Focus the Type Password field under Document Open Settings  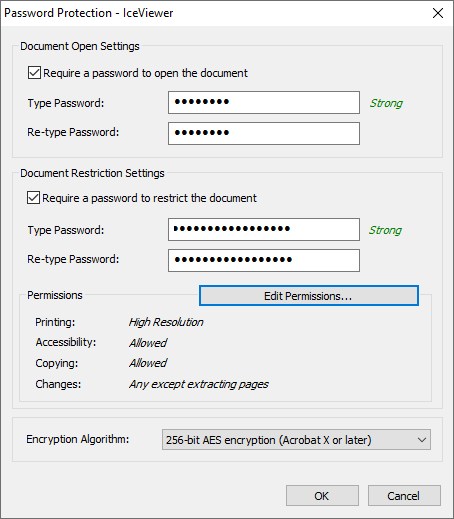click(264, 102)
